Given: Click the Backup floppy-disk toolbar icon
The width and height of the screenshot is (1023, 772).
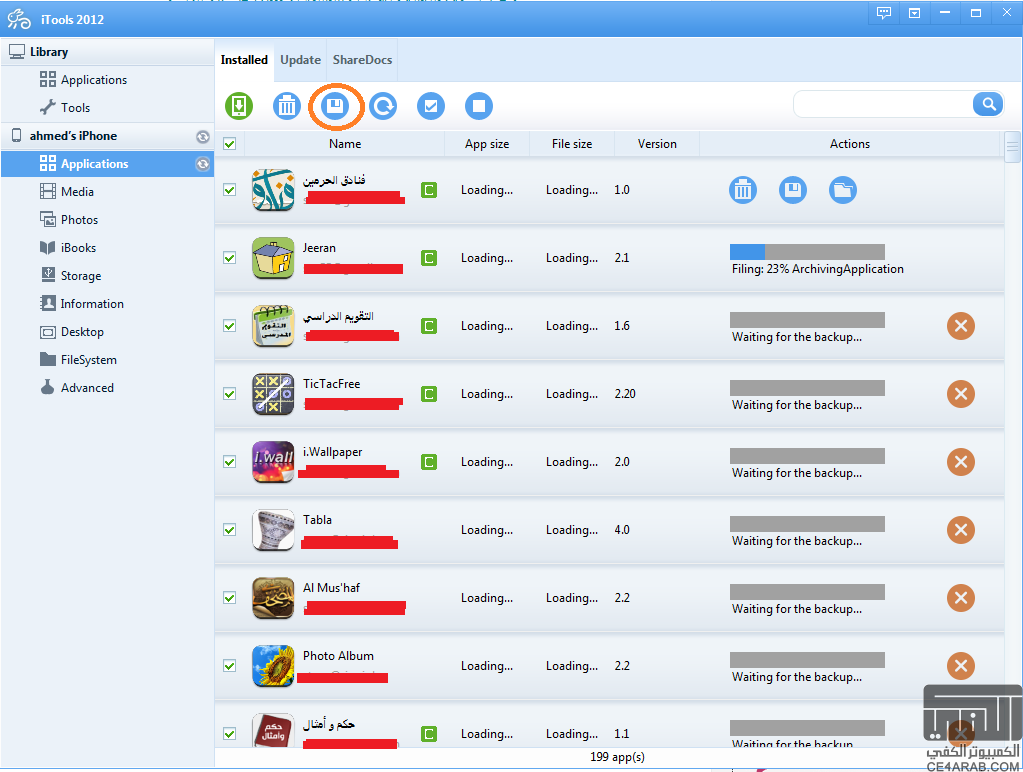Looking at the screenshot, I should (335, 106).
